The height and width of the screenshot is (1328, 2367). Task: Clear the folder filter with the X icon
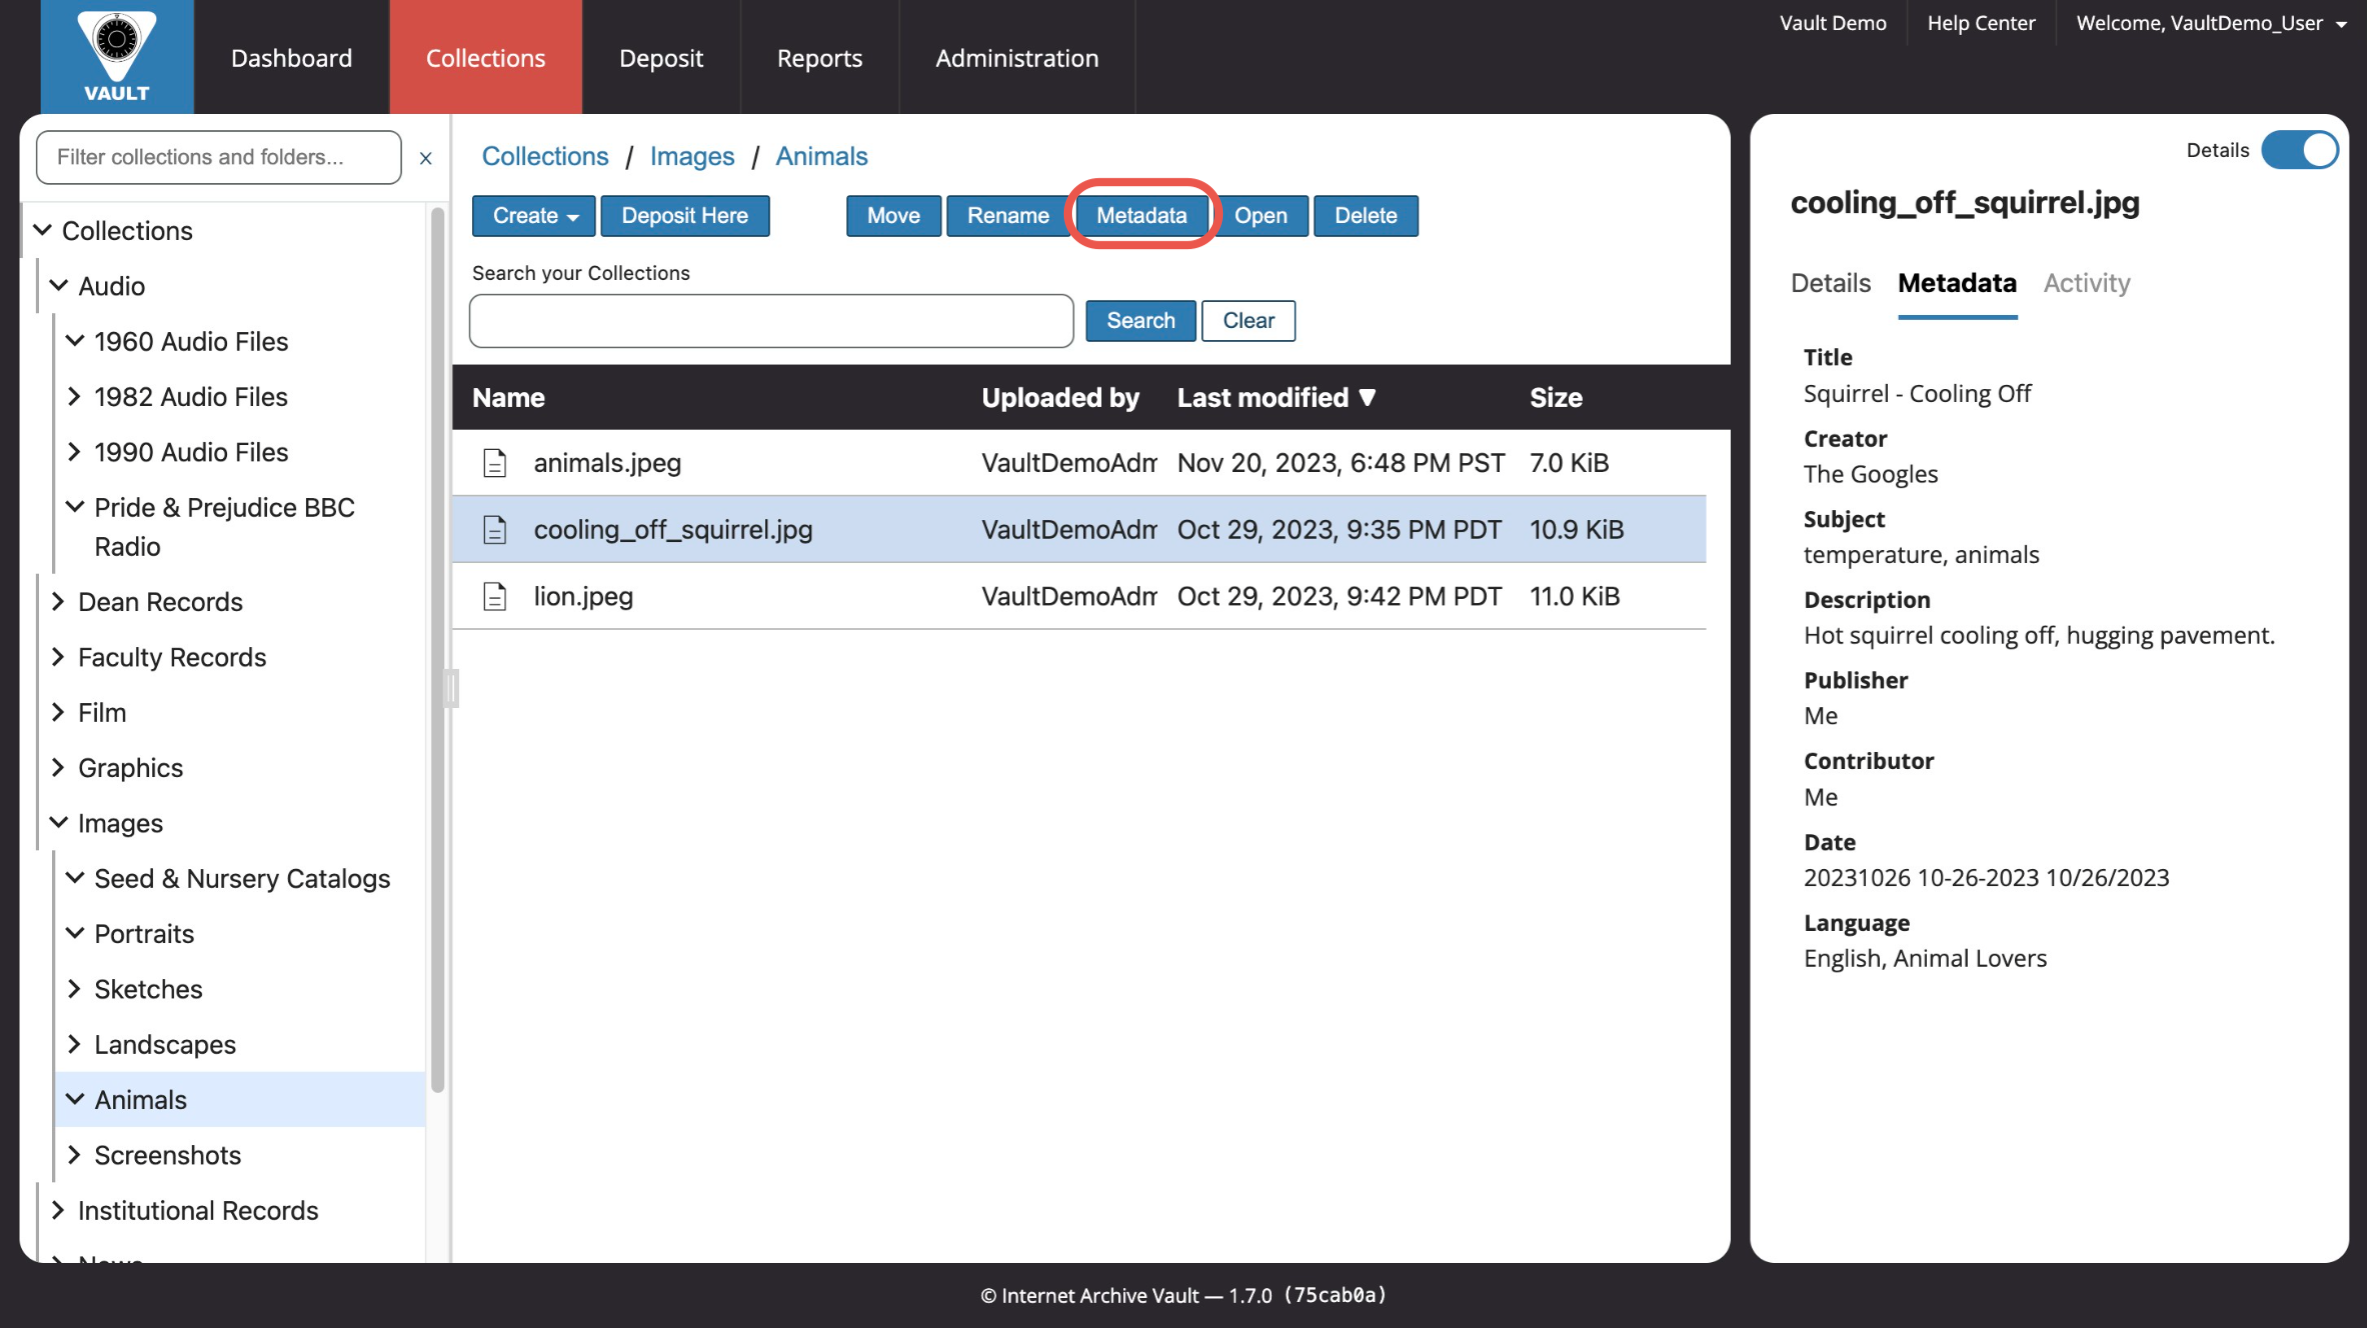tap(426, 158)
